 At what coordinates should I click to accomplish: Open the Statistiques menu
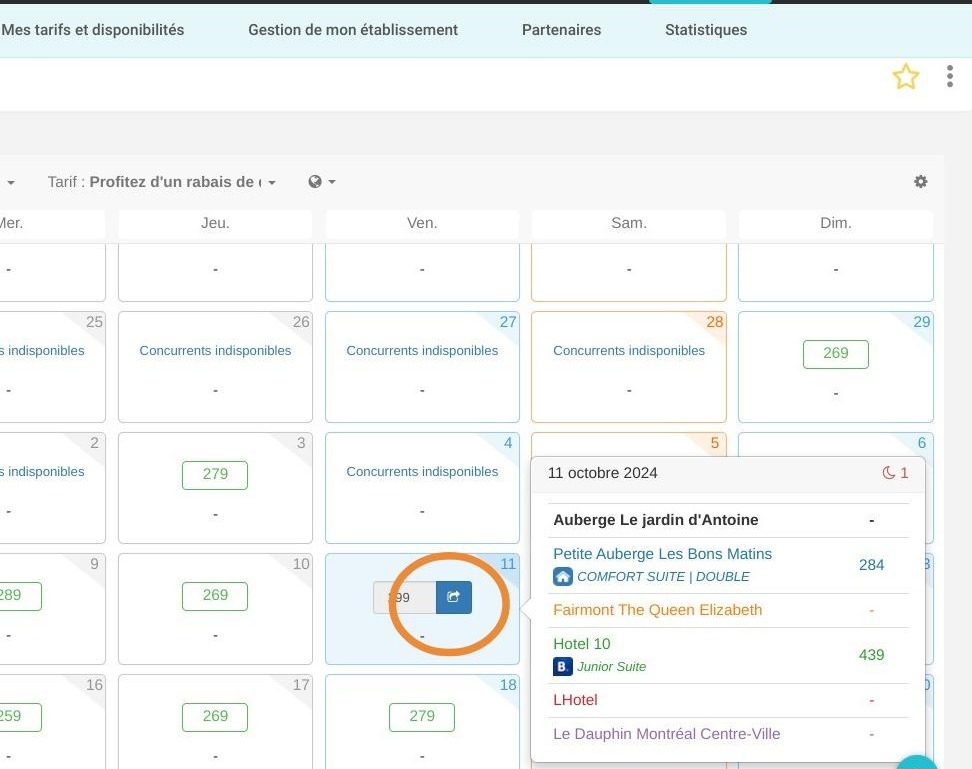coord(706,30)
